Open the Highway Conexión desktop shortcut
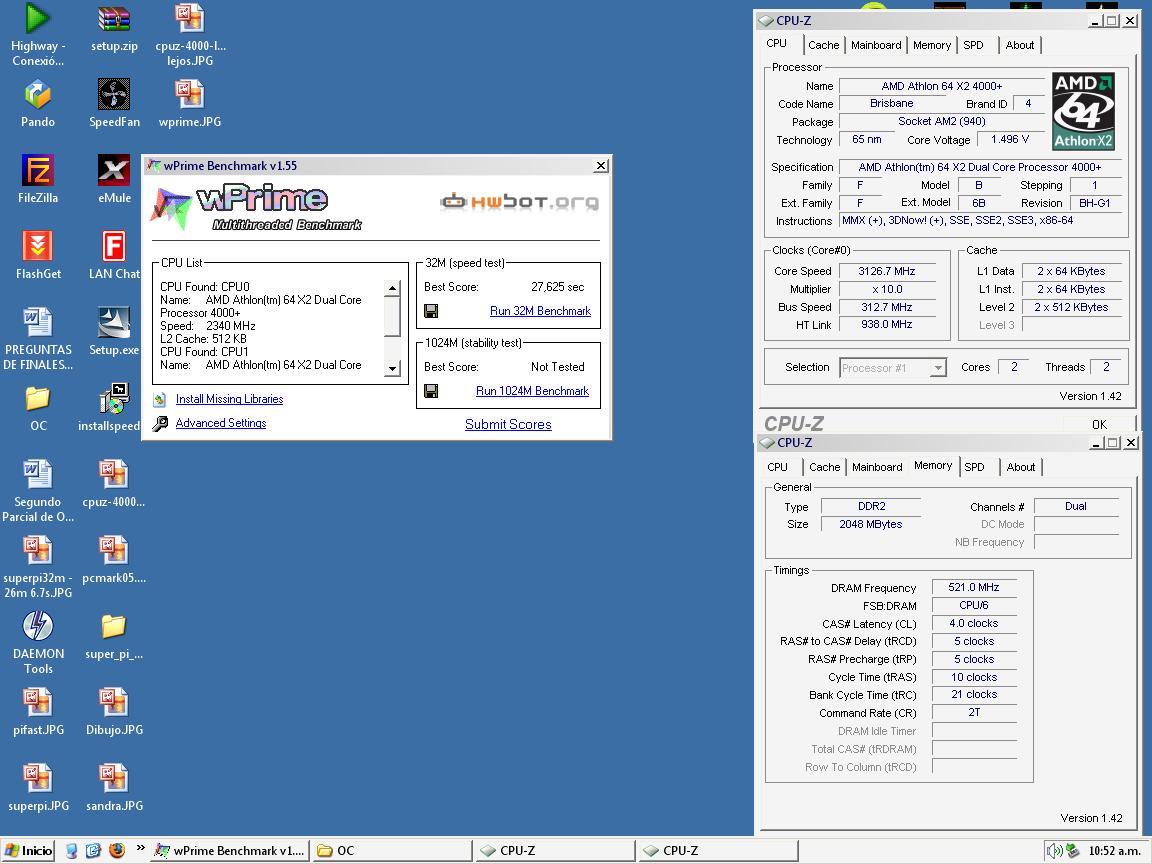 (37, 35)
